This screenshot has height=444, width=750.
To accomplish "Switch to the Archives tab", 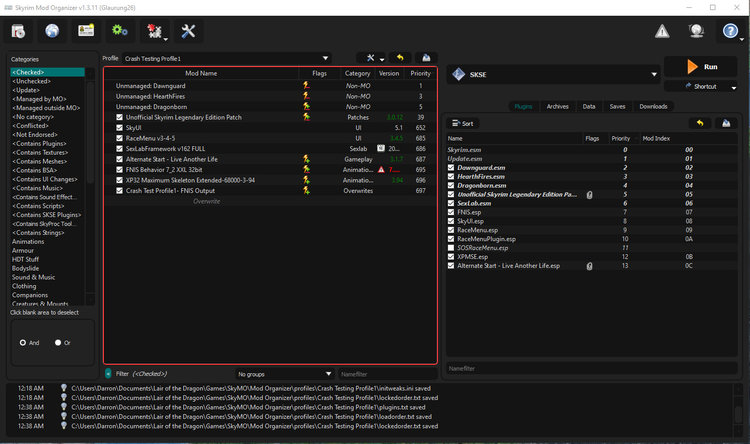I will tap(558, 106).
